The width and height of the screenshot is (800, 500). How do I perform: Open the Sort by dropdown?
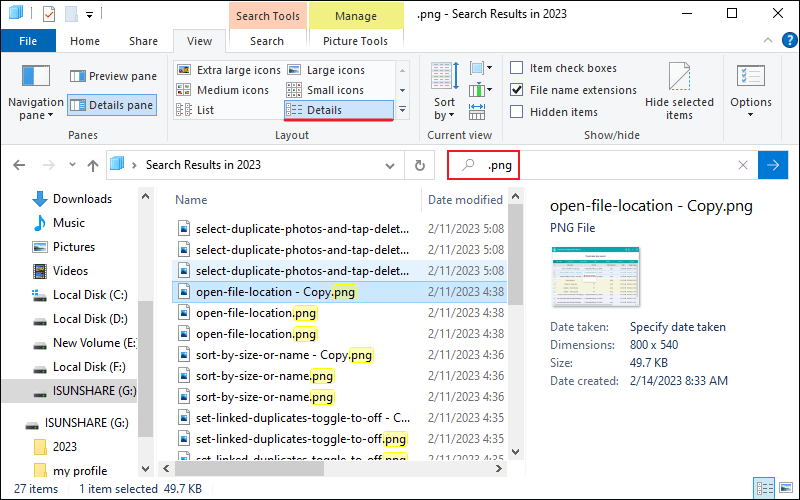click(x=445, y=91)
